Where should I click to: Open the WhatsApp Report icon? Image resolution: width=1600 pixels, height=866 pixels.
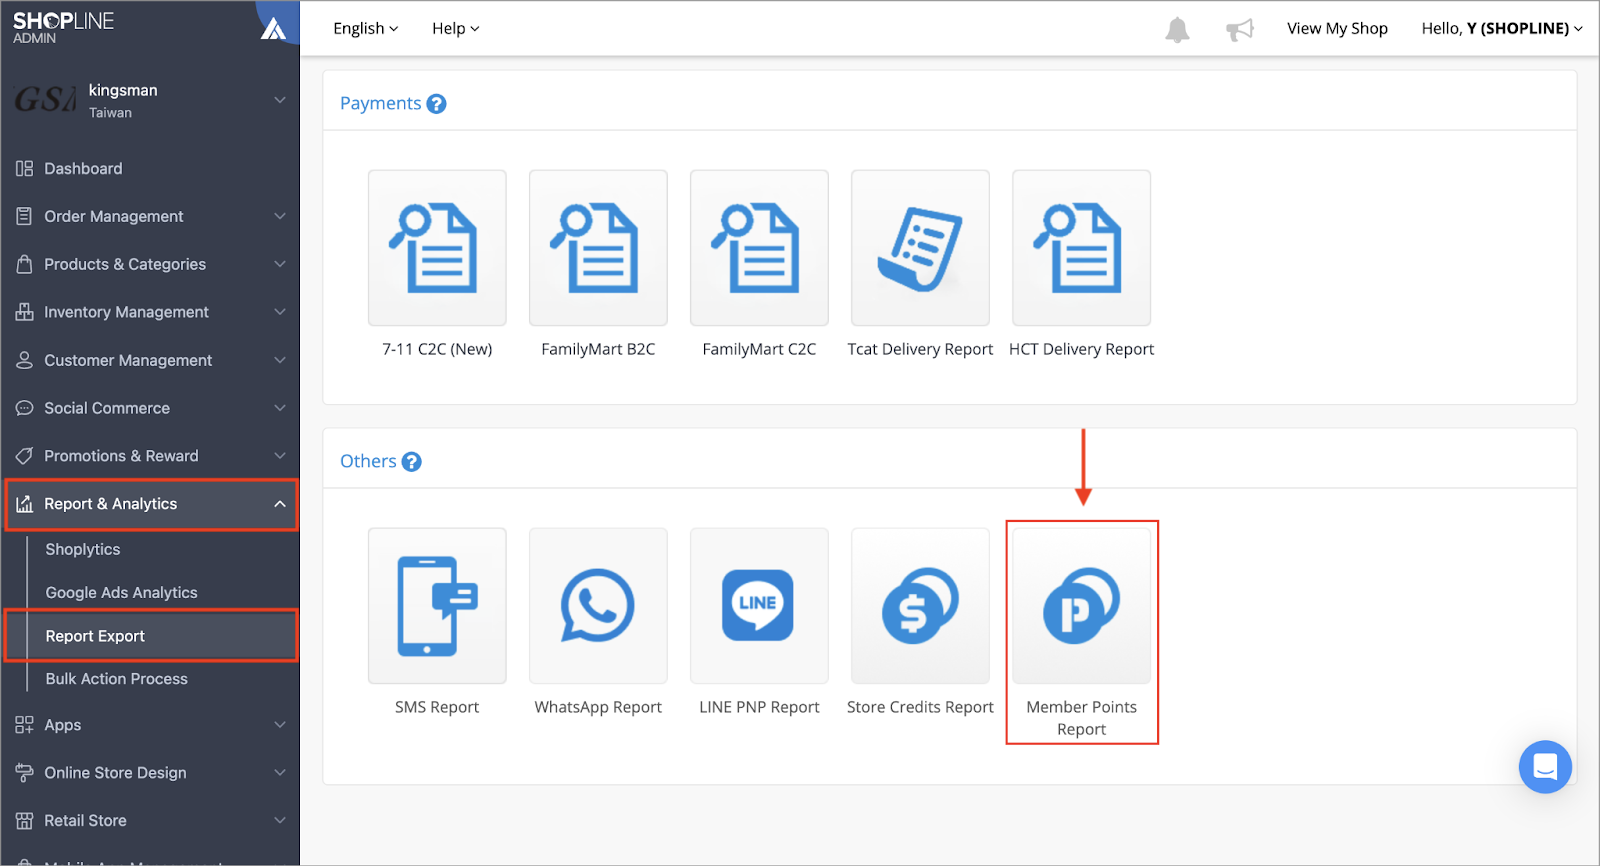(x=598, y=606)
